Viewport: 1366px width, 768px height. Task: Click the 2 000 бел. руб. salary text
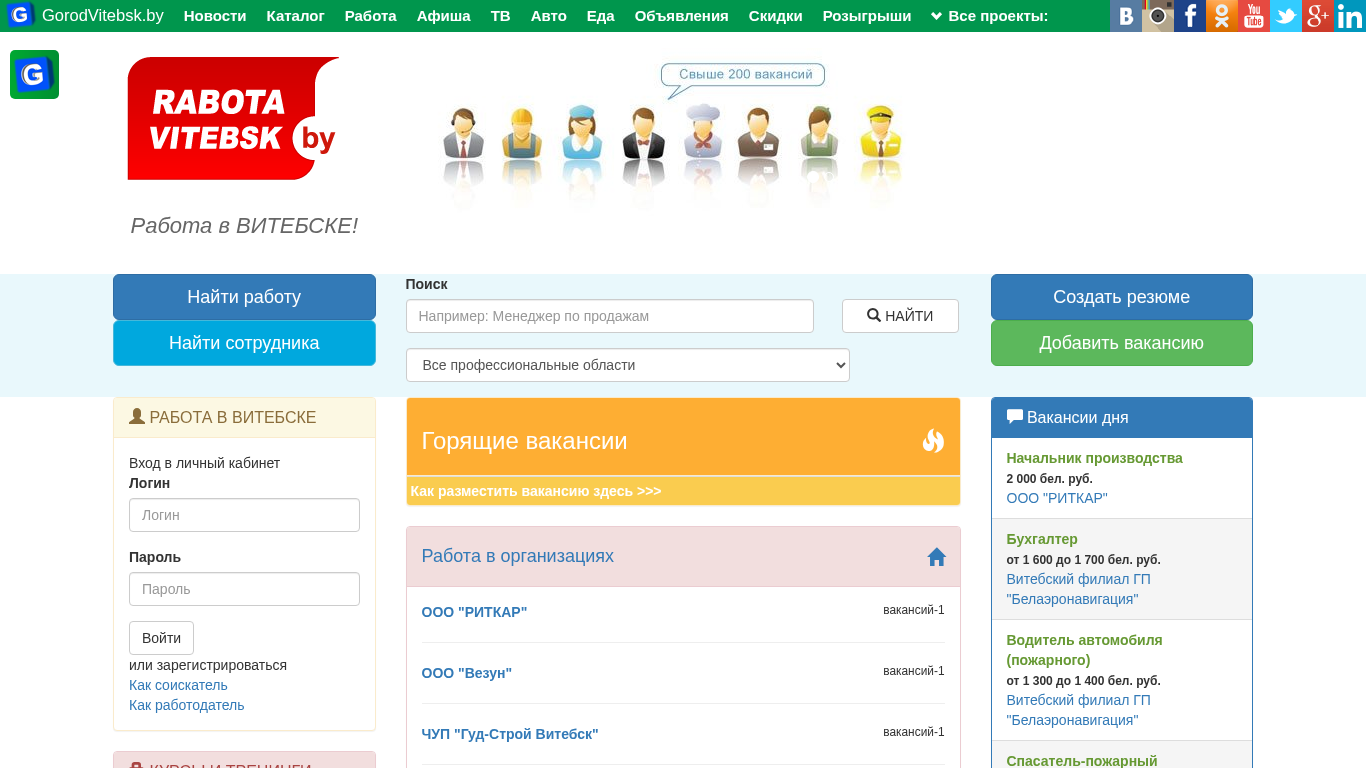click(x=1050, y=479)
